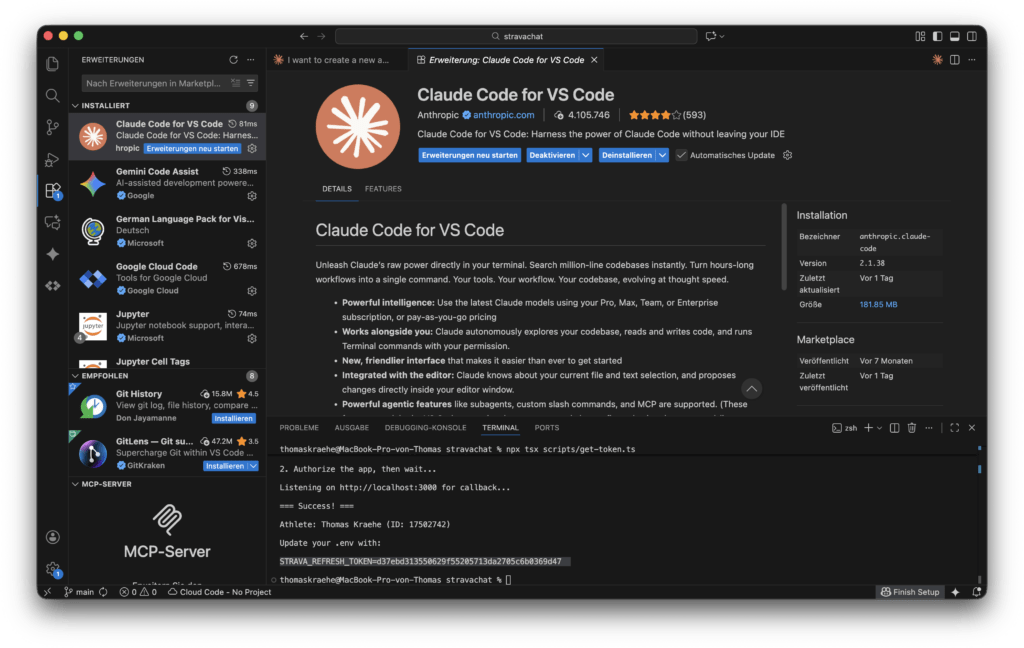Screen dimensions: 1024x648
Task: Go back in navigation history
Action: tap(304, 36)
